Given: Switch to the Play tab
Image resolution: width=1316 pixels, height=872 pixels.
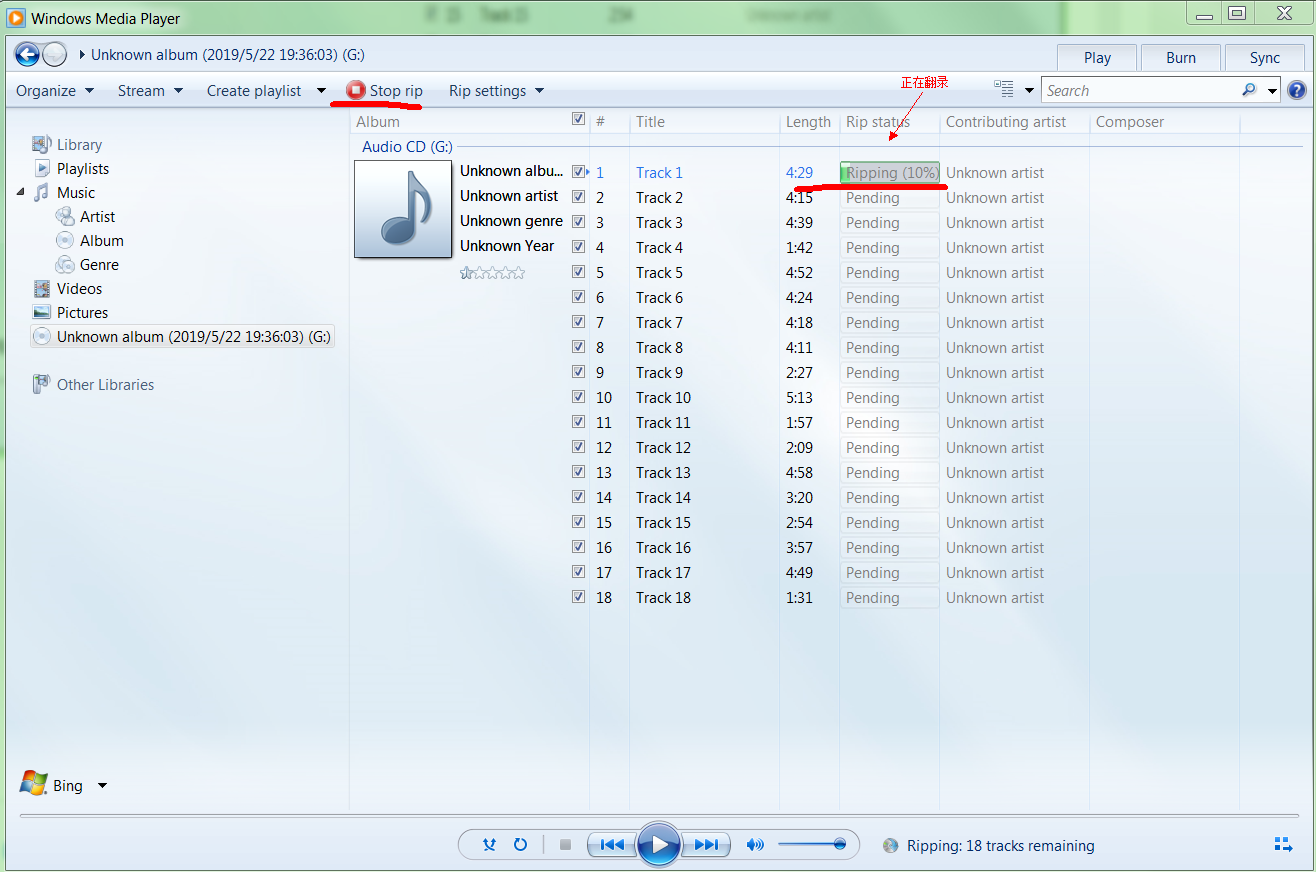Looking at the screenshot, I should 1097,57.
